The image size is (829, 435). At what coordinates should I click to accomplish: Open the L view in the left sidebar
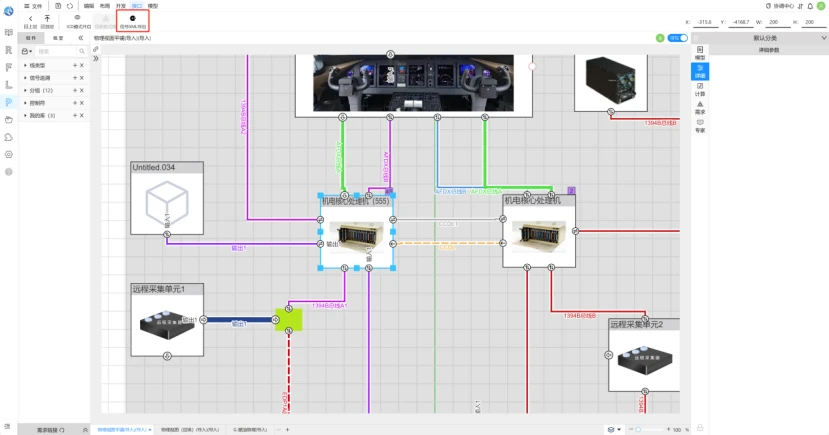(x=8, y=85)
